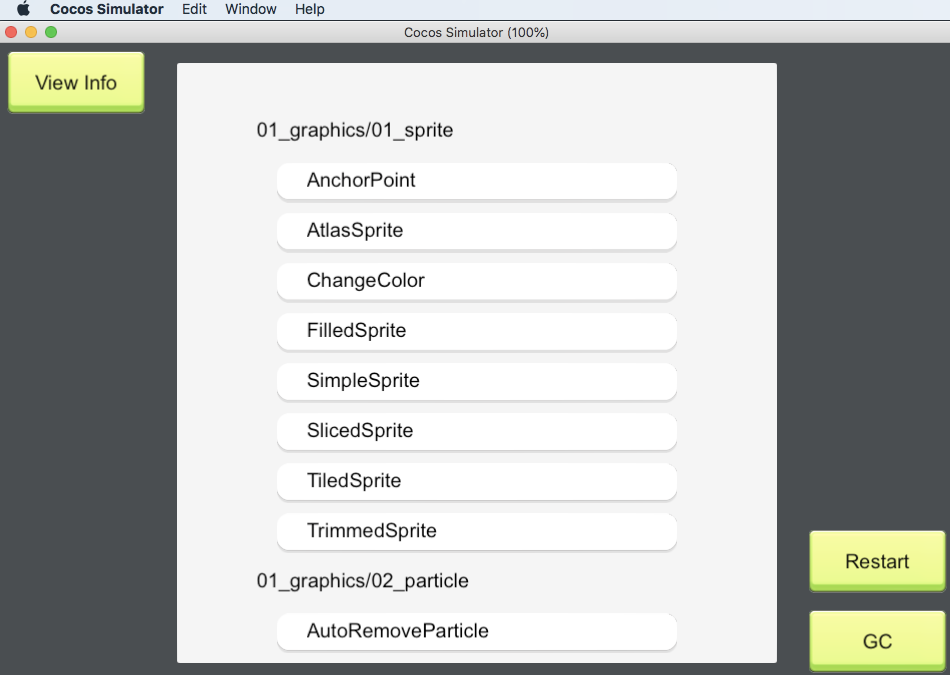Click the 01_graphics/01_sprite heading
The width and height of the screenshot is (950, 675).
(x=354, y=130)
